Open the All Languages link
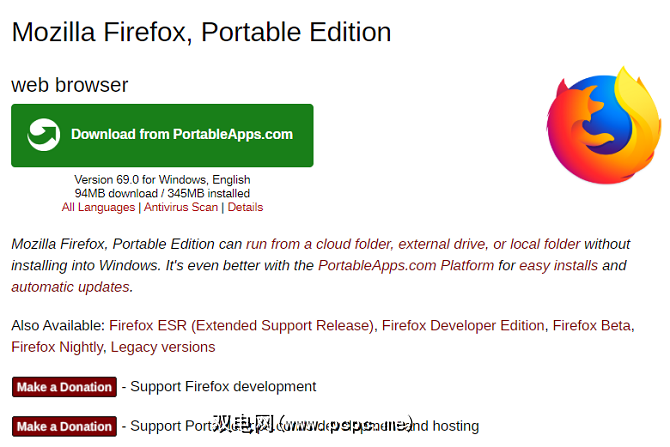Image resolution: width=670 pixels, height=447 pixels. pos(98,207)
